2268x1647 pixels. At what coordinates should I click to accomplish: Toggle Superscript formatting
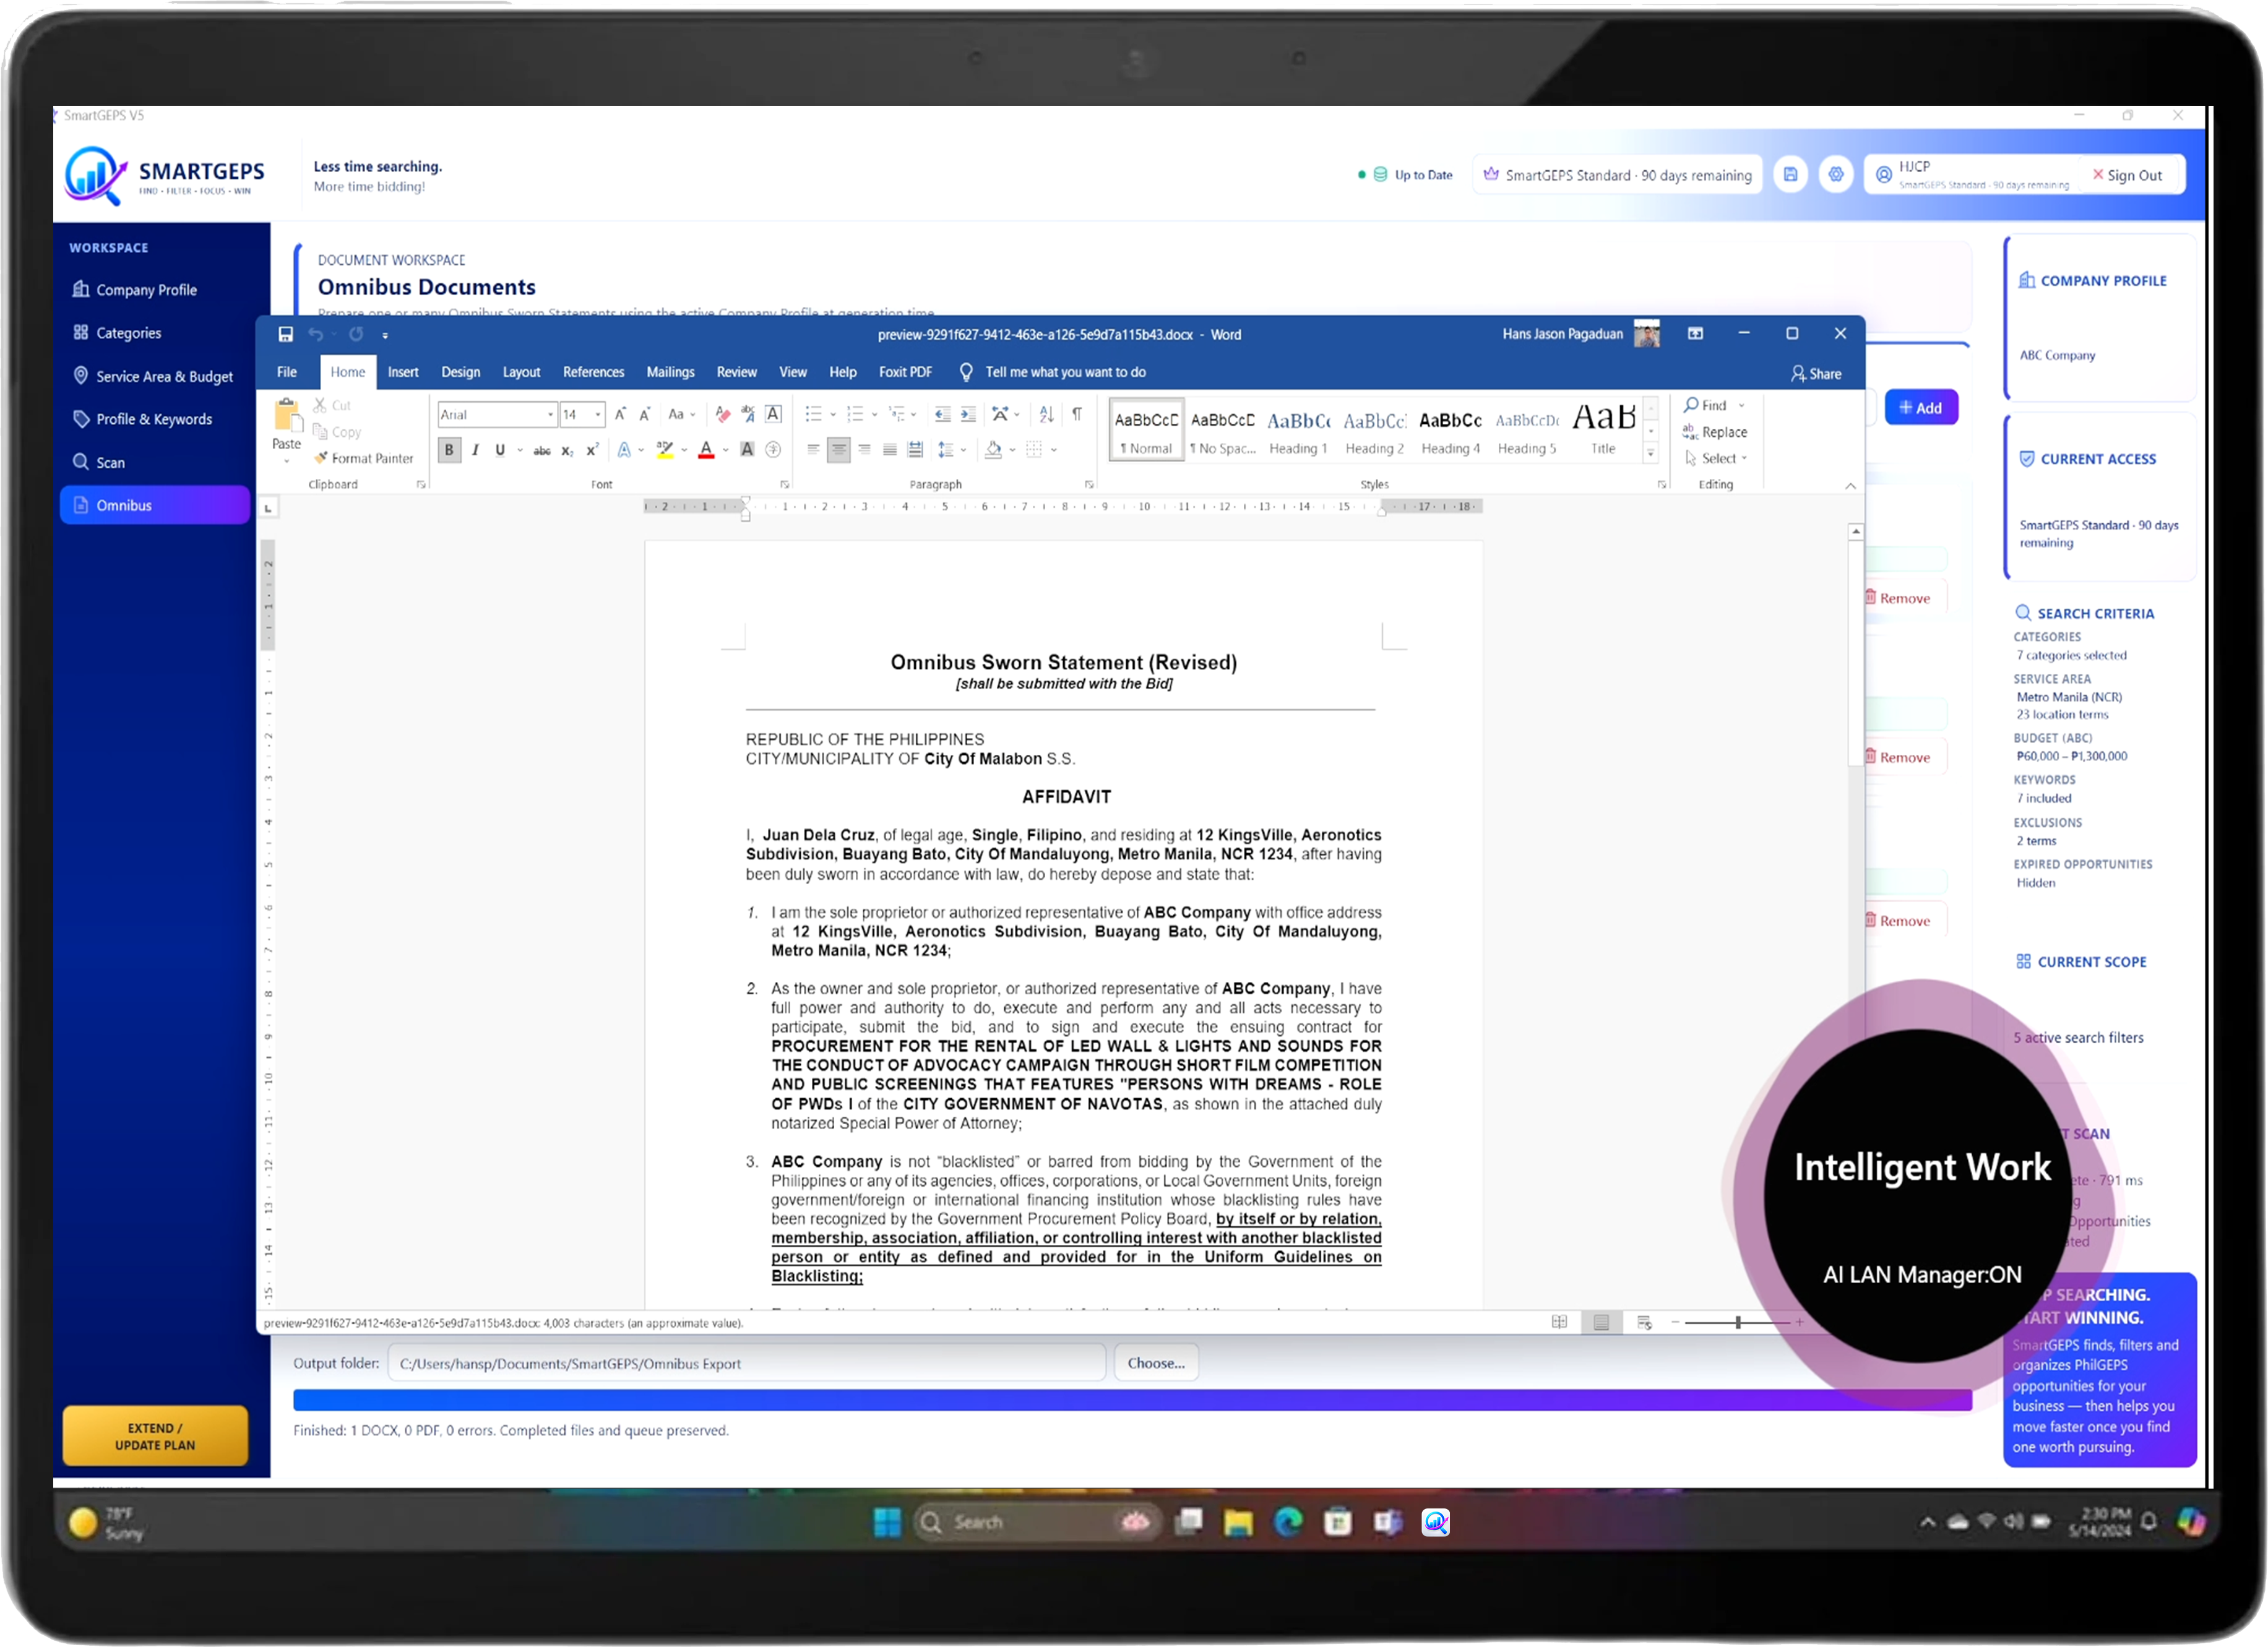[x=592, y=450]
